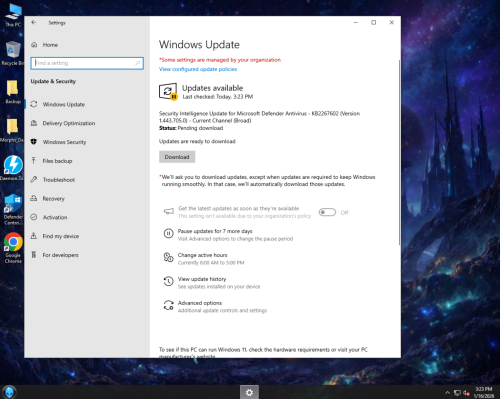Go back with the Settings back arrow

tap(34, 23)
